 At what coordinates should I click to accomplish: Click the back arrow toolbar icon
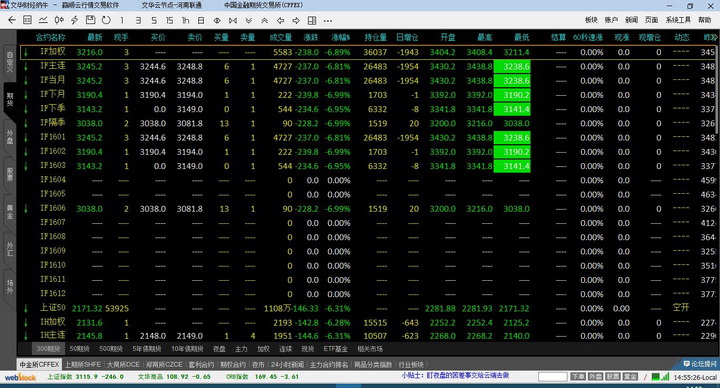click(x=12, y=20)
